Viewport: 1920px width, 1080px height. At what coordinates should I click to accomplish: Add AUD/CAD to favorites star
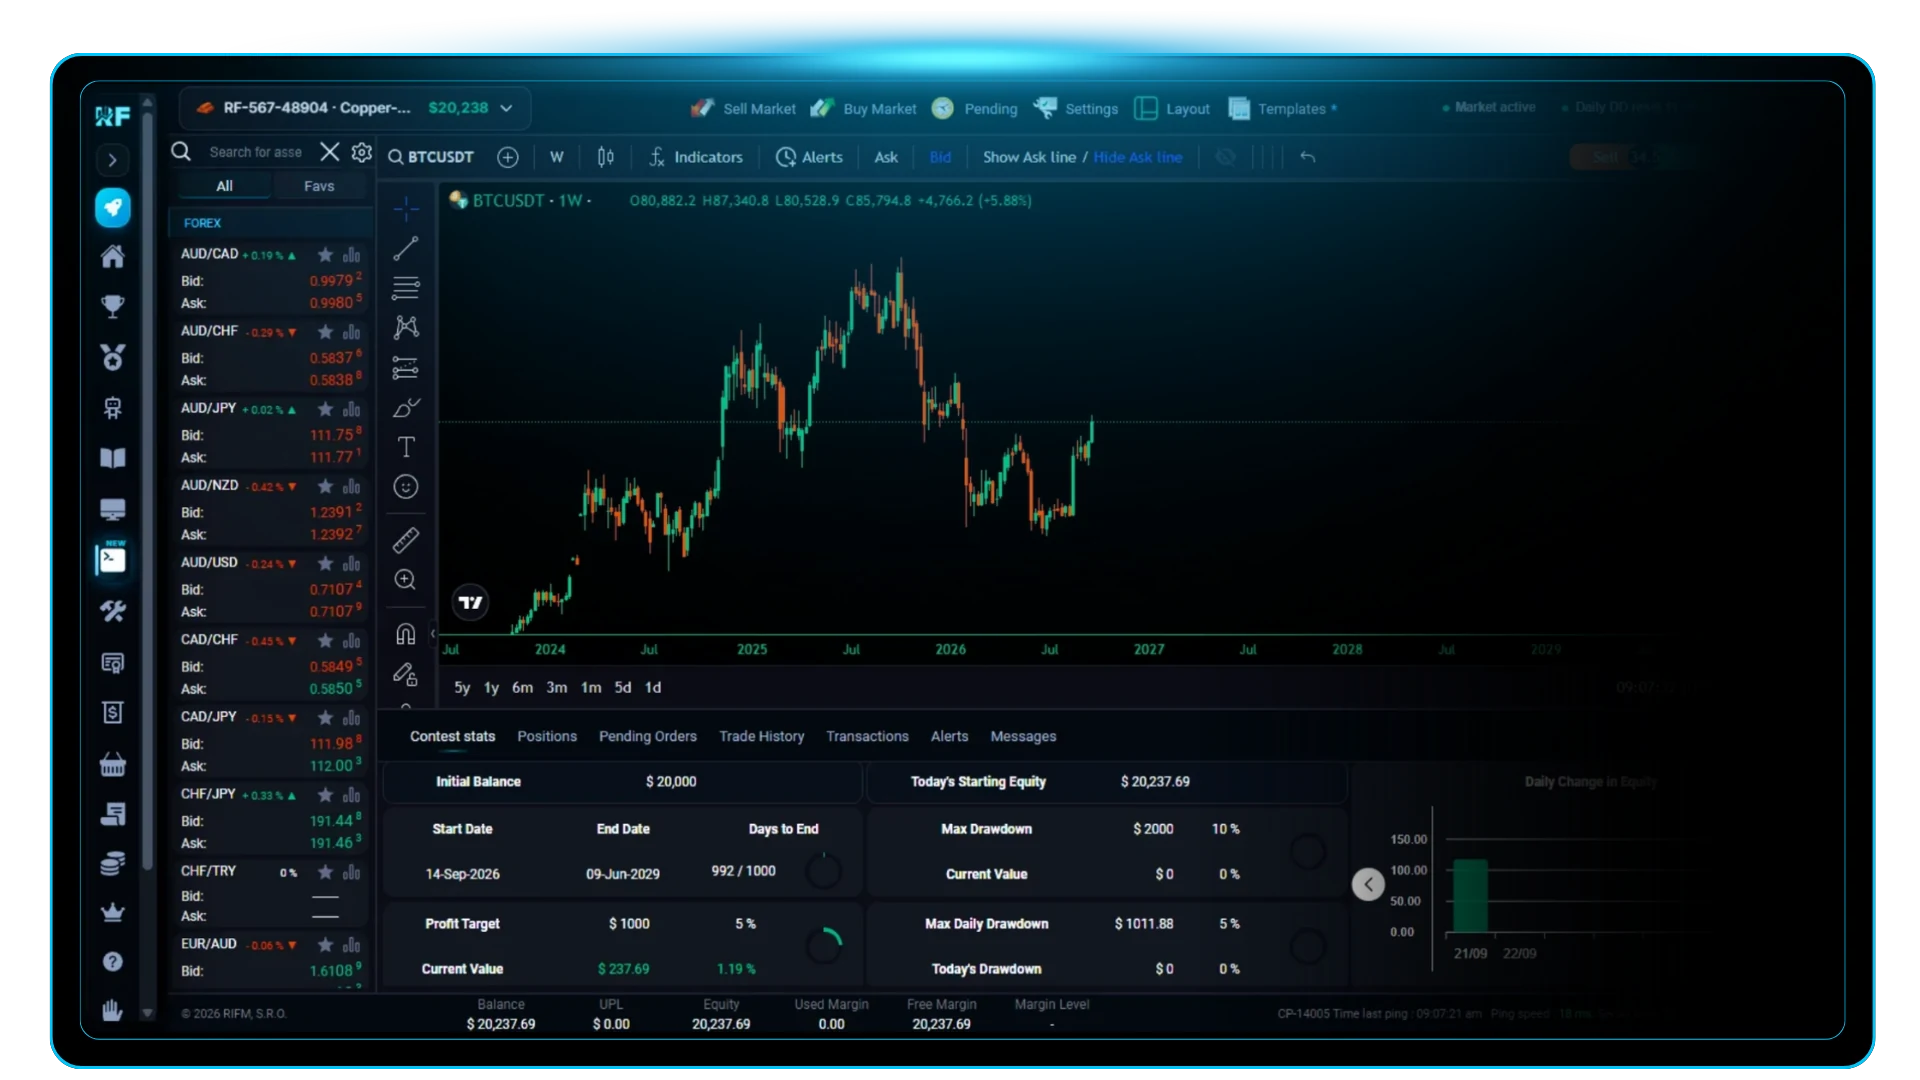(x=325, y=255)
